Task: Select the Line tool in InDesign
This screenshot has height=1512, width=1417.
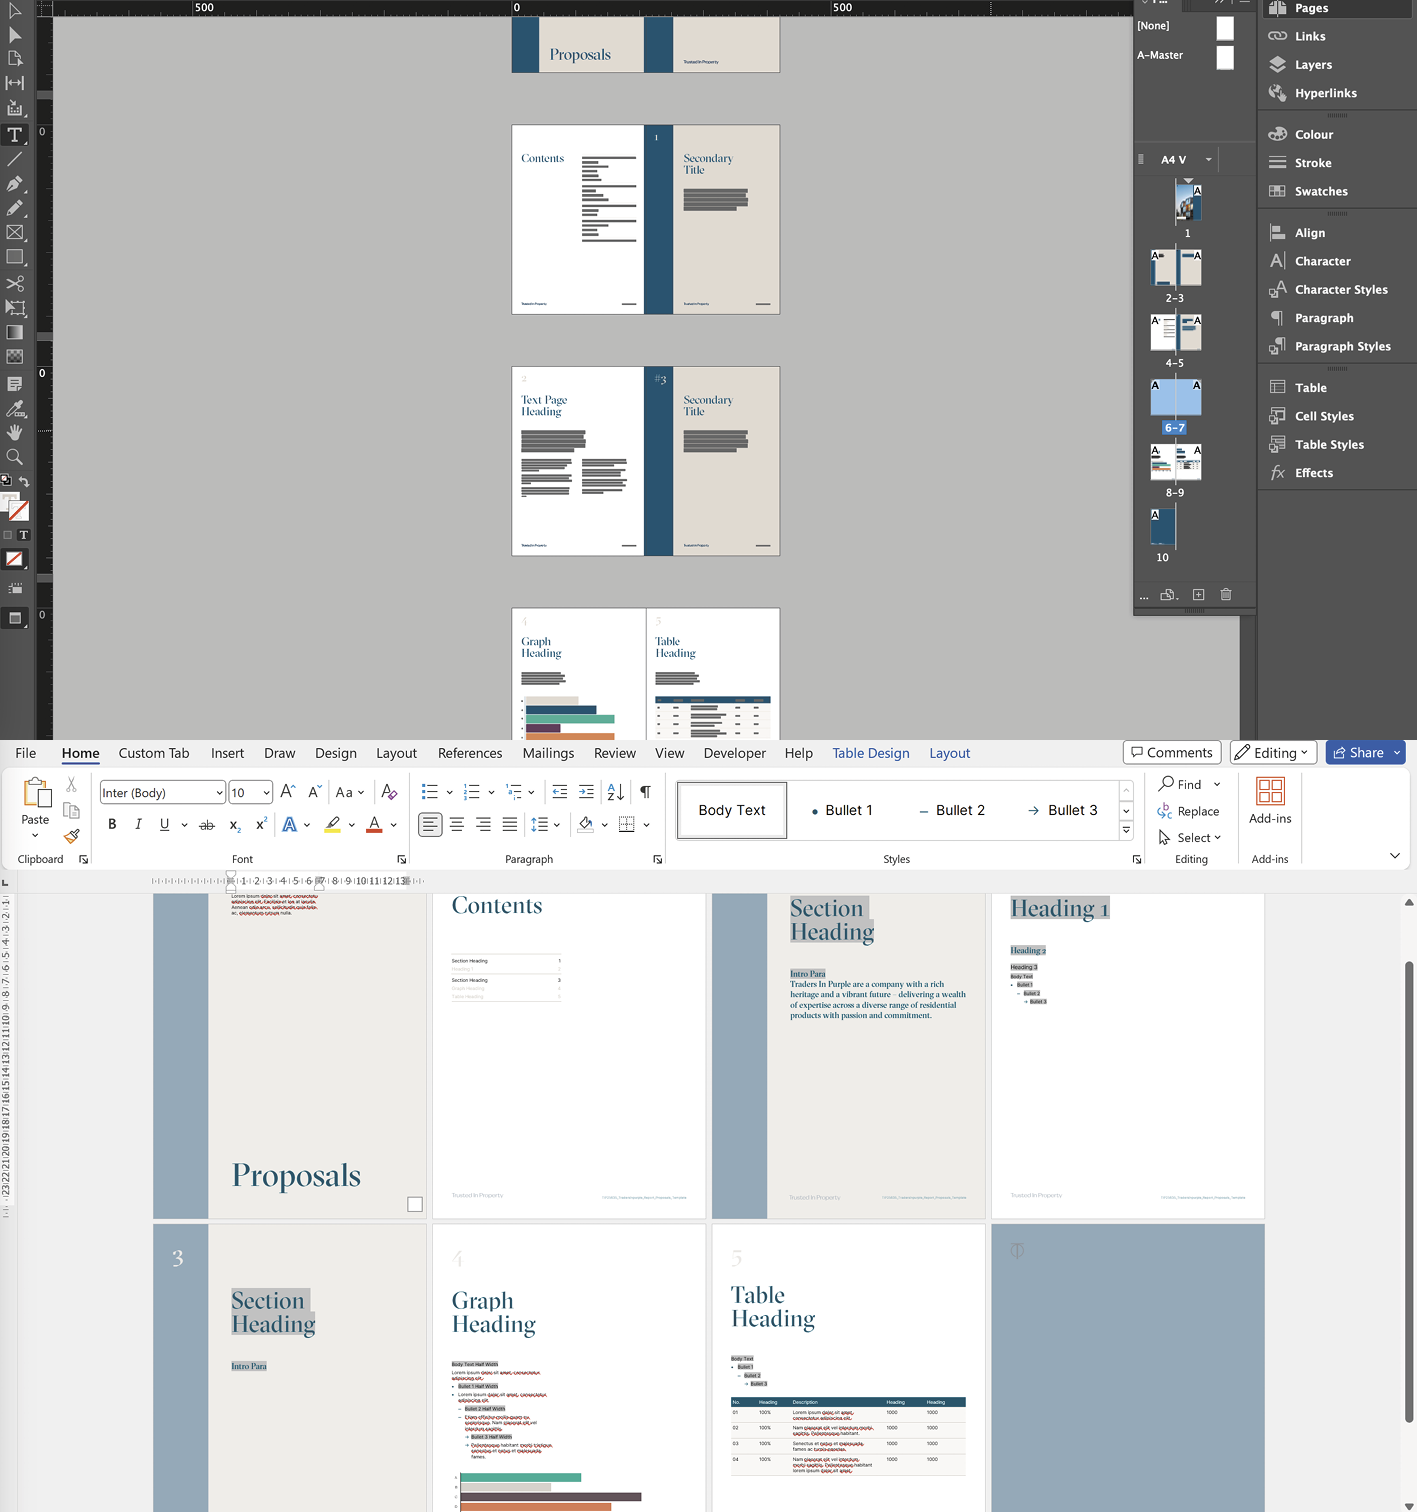Action: pyautogui.click(x=15, y=159)
